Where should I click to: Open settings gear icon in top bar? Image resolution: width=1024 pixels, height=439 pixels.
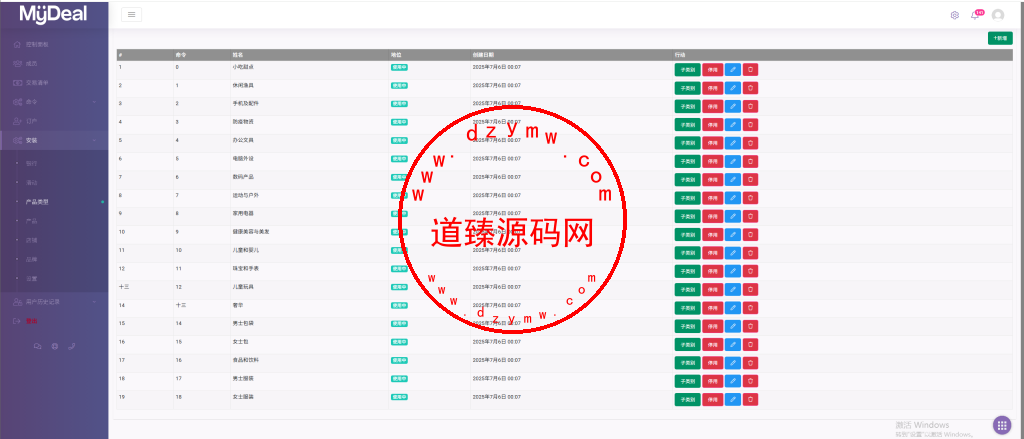955,15
